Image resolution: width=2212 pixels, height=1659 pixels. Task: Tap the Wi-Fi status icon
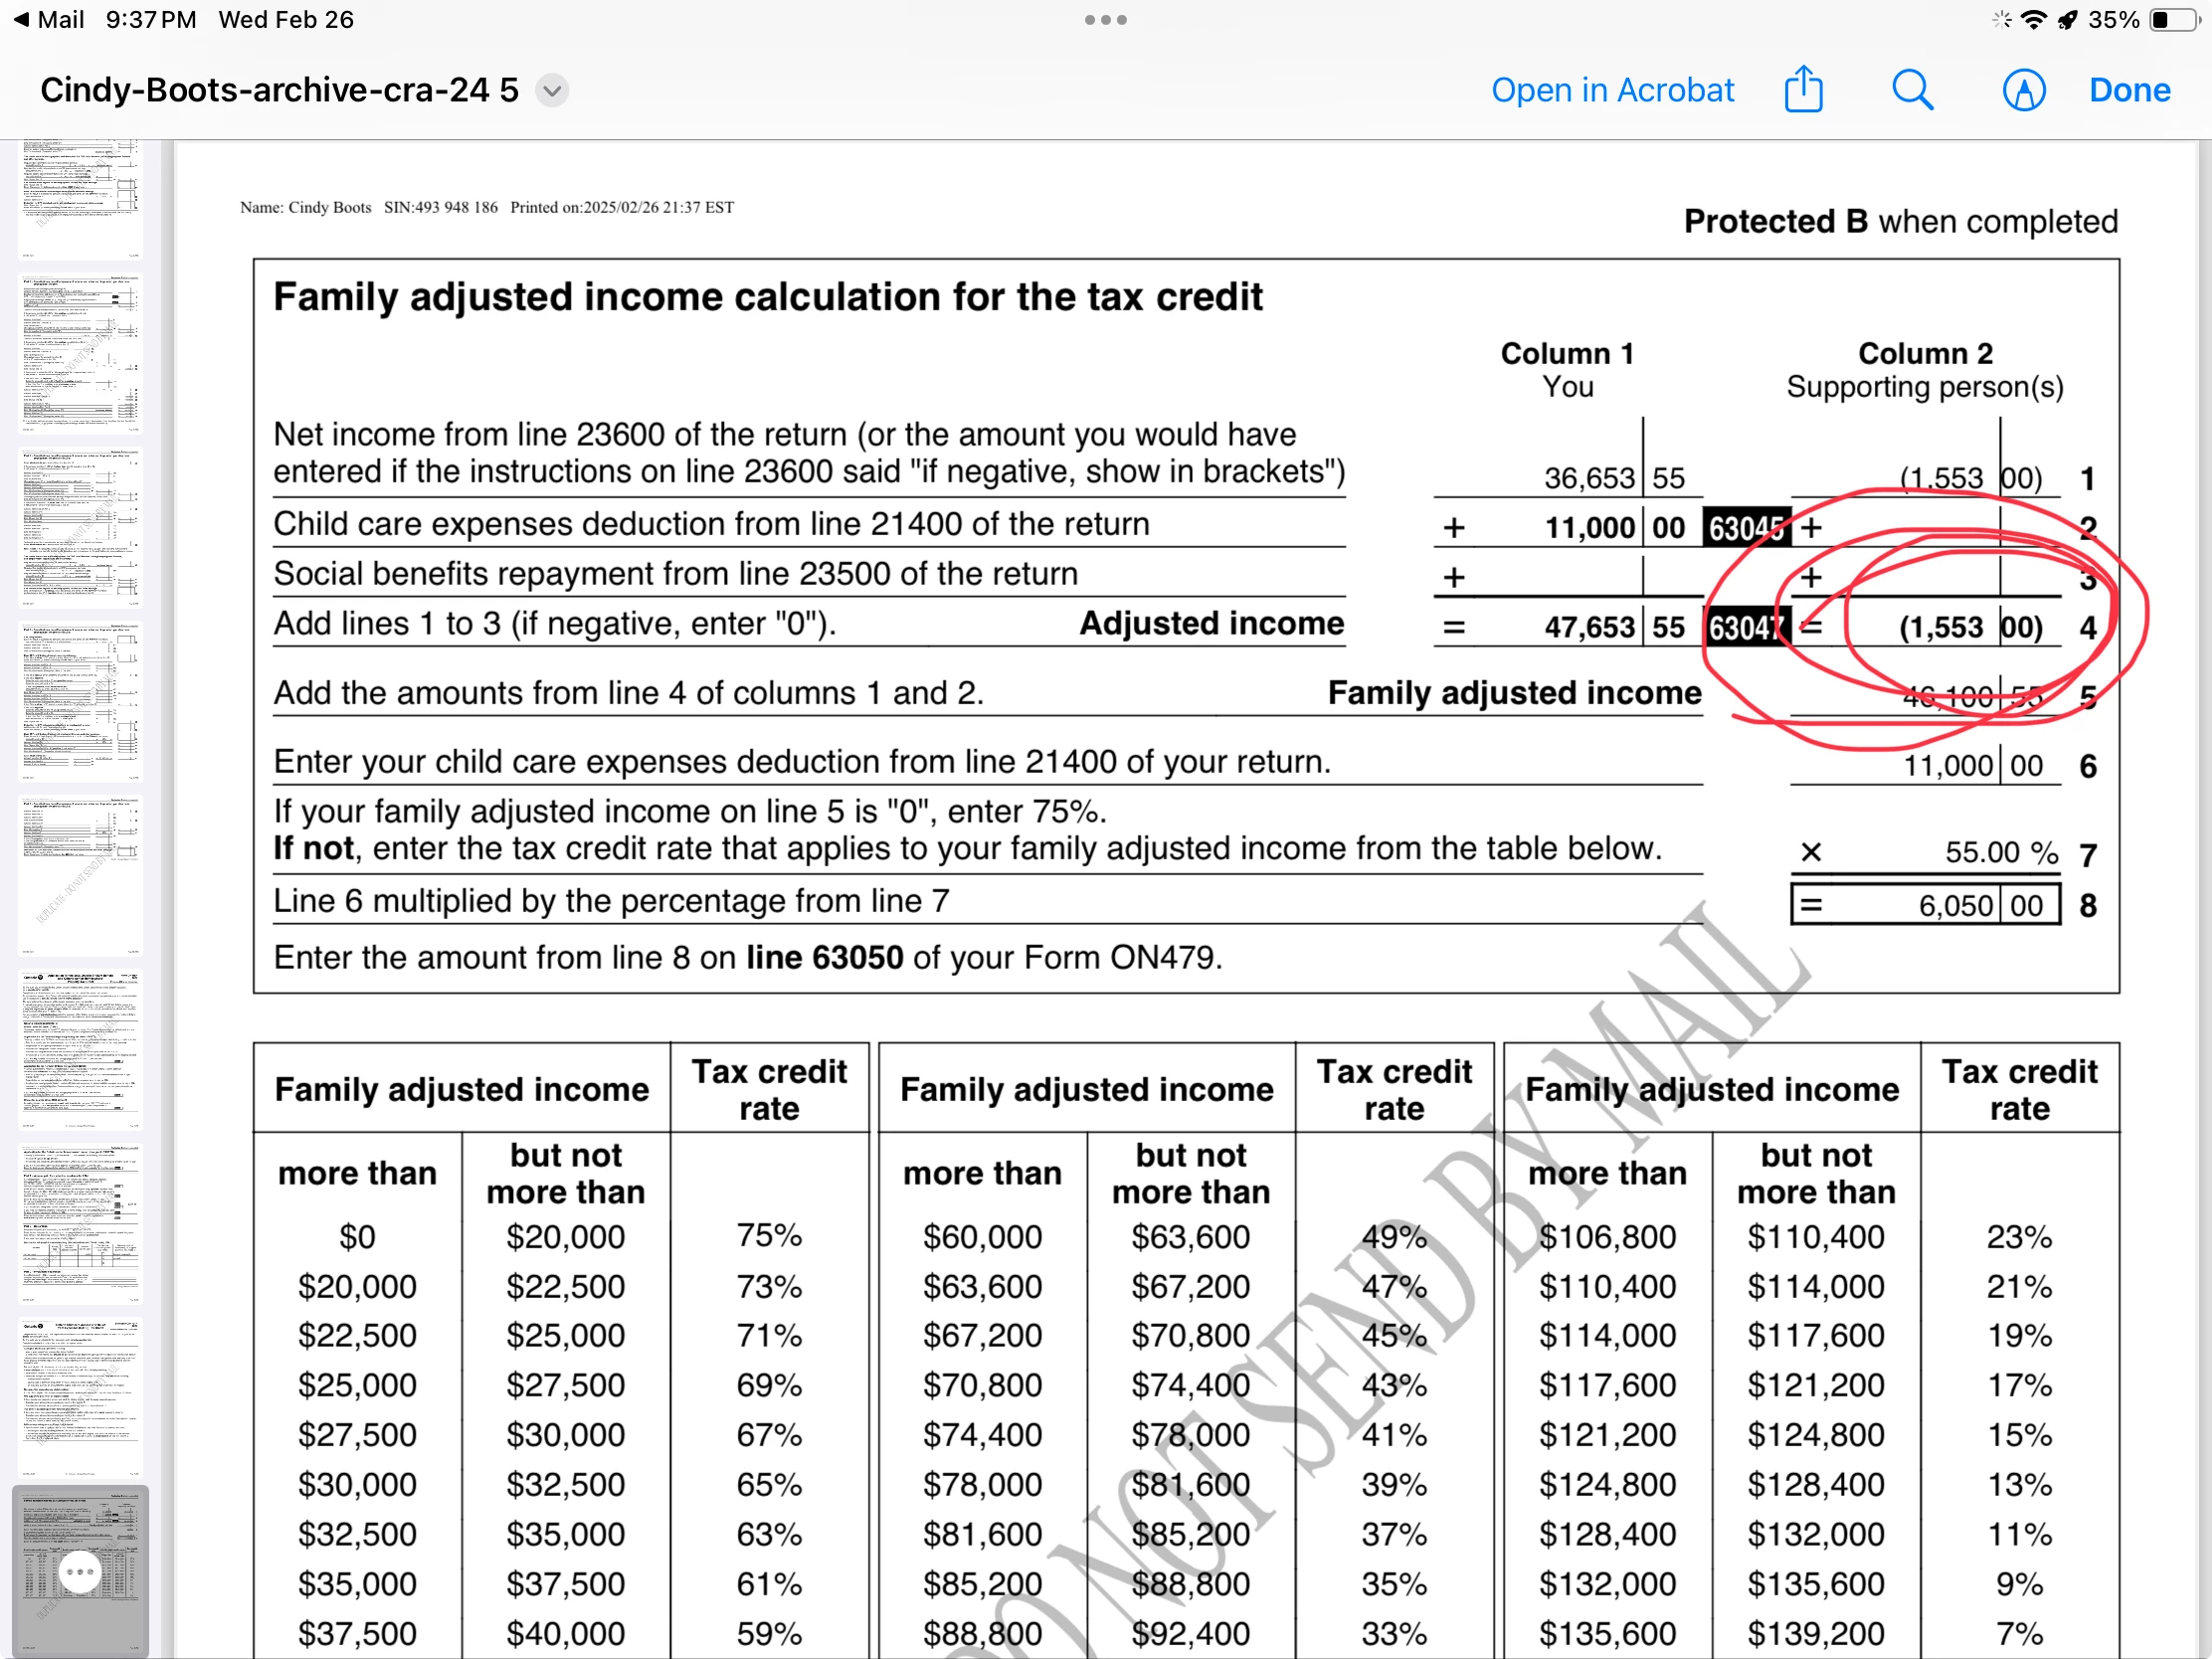(x=2033, y=20)
